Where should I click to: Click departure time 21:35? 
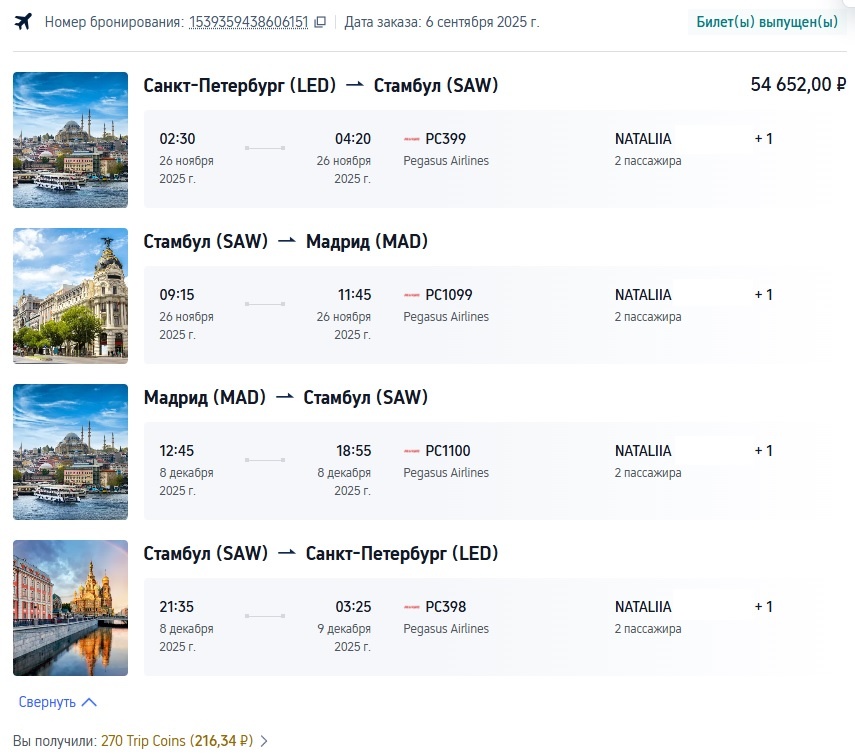(x=177, y=607)
